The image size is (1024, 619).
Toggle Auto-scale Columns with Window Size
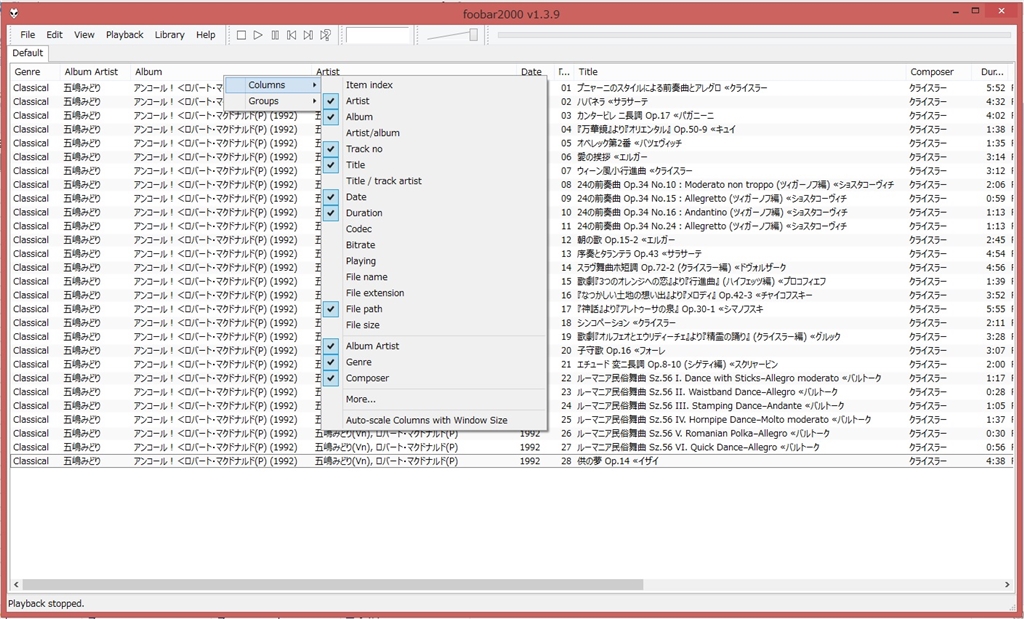click(434, 420)
